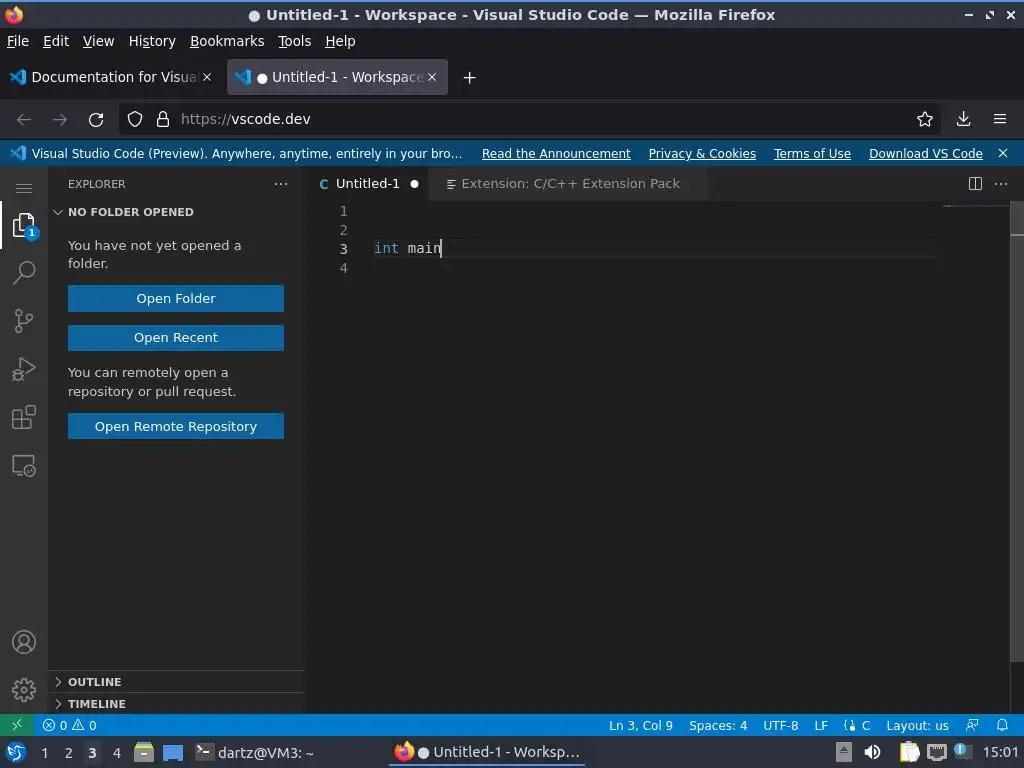Follow the Download VS Code link
Image resolution: width=1024 pixels, height=768 pixels.
point(925,153)
